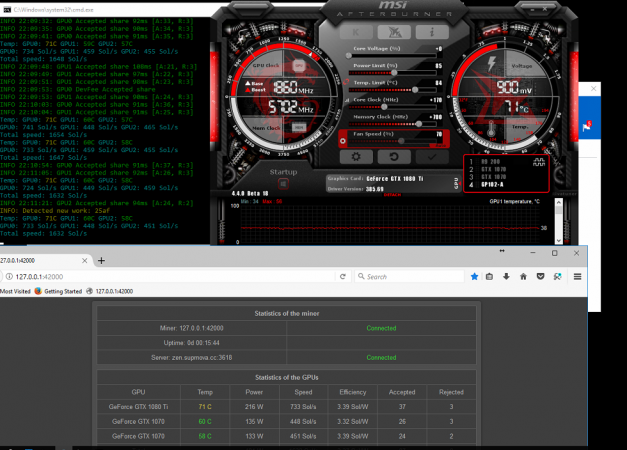This screenshot has width=627, height=450.
Task: Click the address bar showing 127.0.0.1:42000
Action: tap(172, 276)
